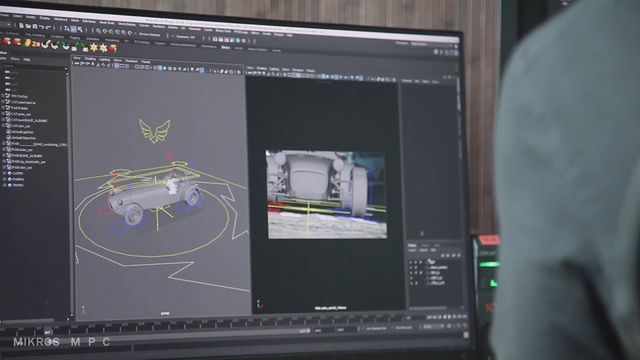Open the Outliner Help menu
Screen dimensions: 640x360
point(27,59)
